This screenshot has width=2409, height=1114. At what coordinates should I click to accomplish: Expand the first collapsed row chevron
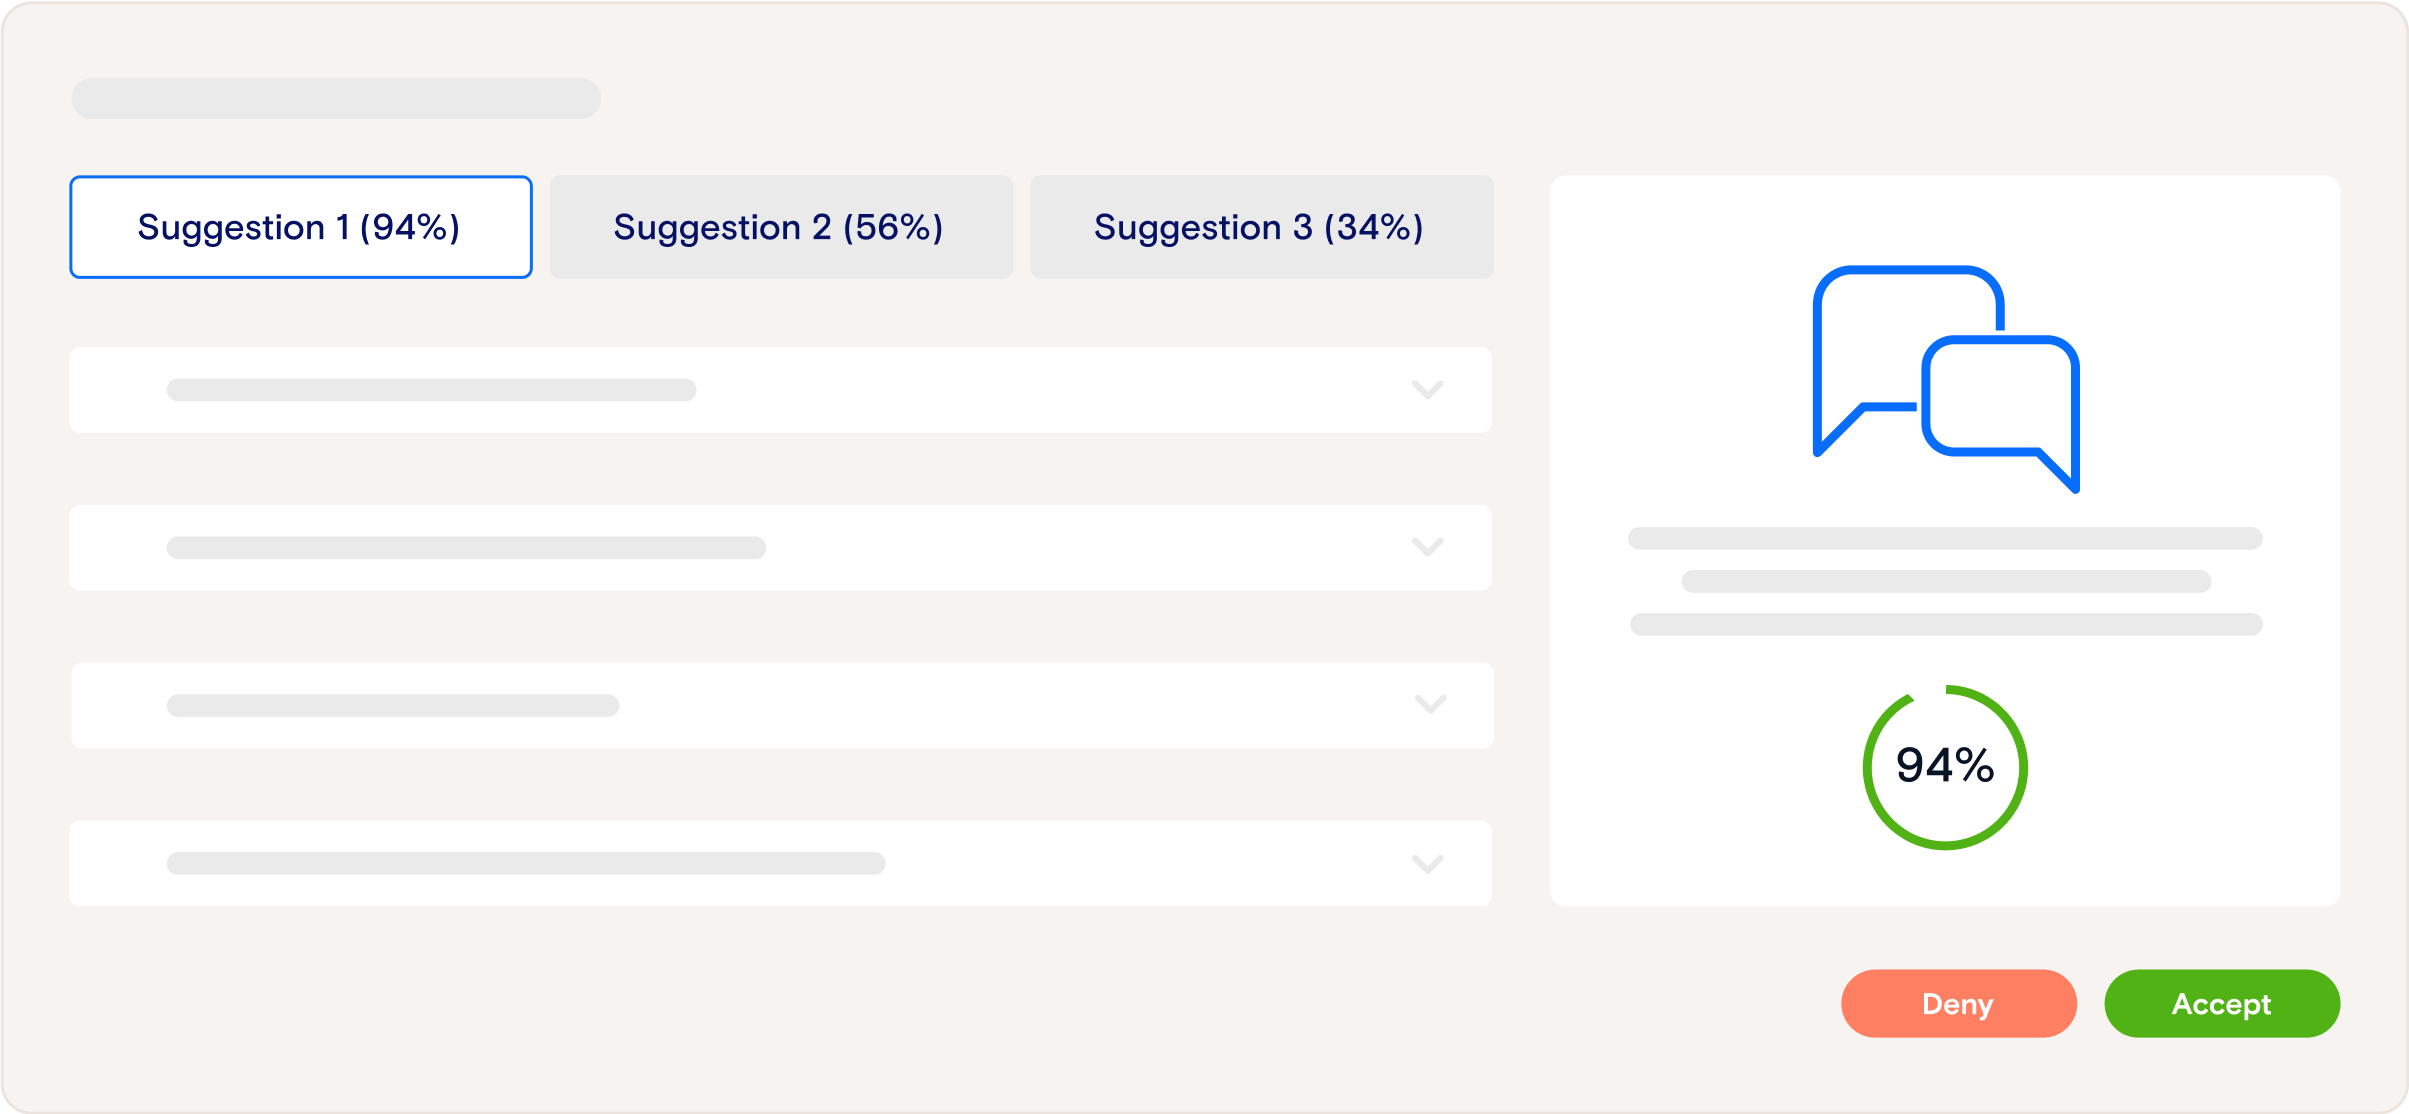[1427, 389]
